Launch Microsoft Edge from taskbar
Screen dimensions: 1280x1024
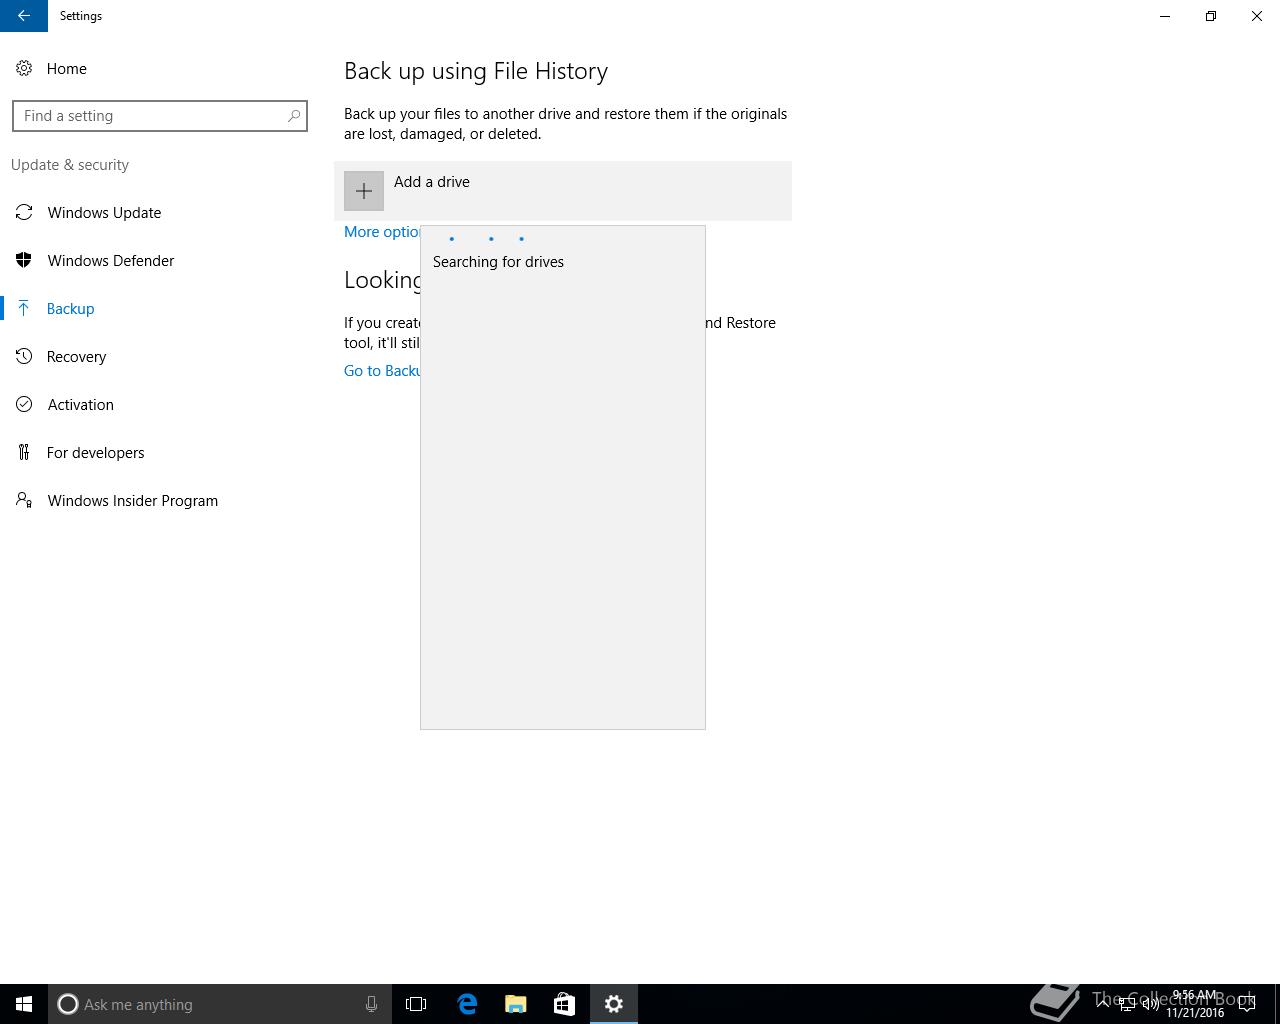tap(467, 1004)
